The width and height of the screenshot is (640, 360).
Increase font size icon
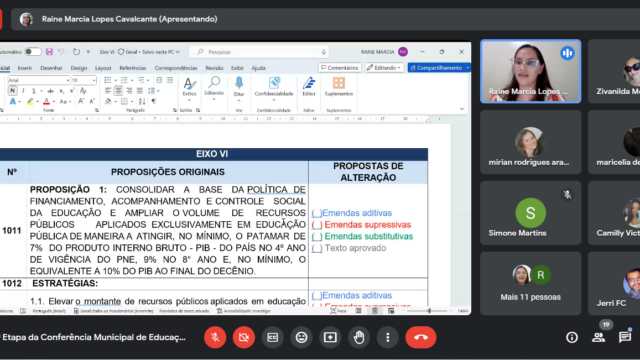pos(81,101)
